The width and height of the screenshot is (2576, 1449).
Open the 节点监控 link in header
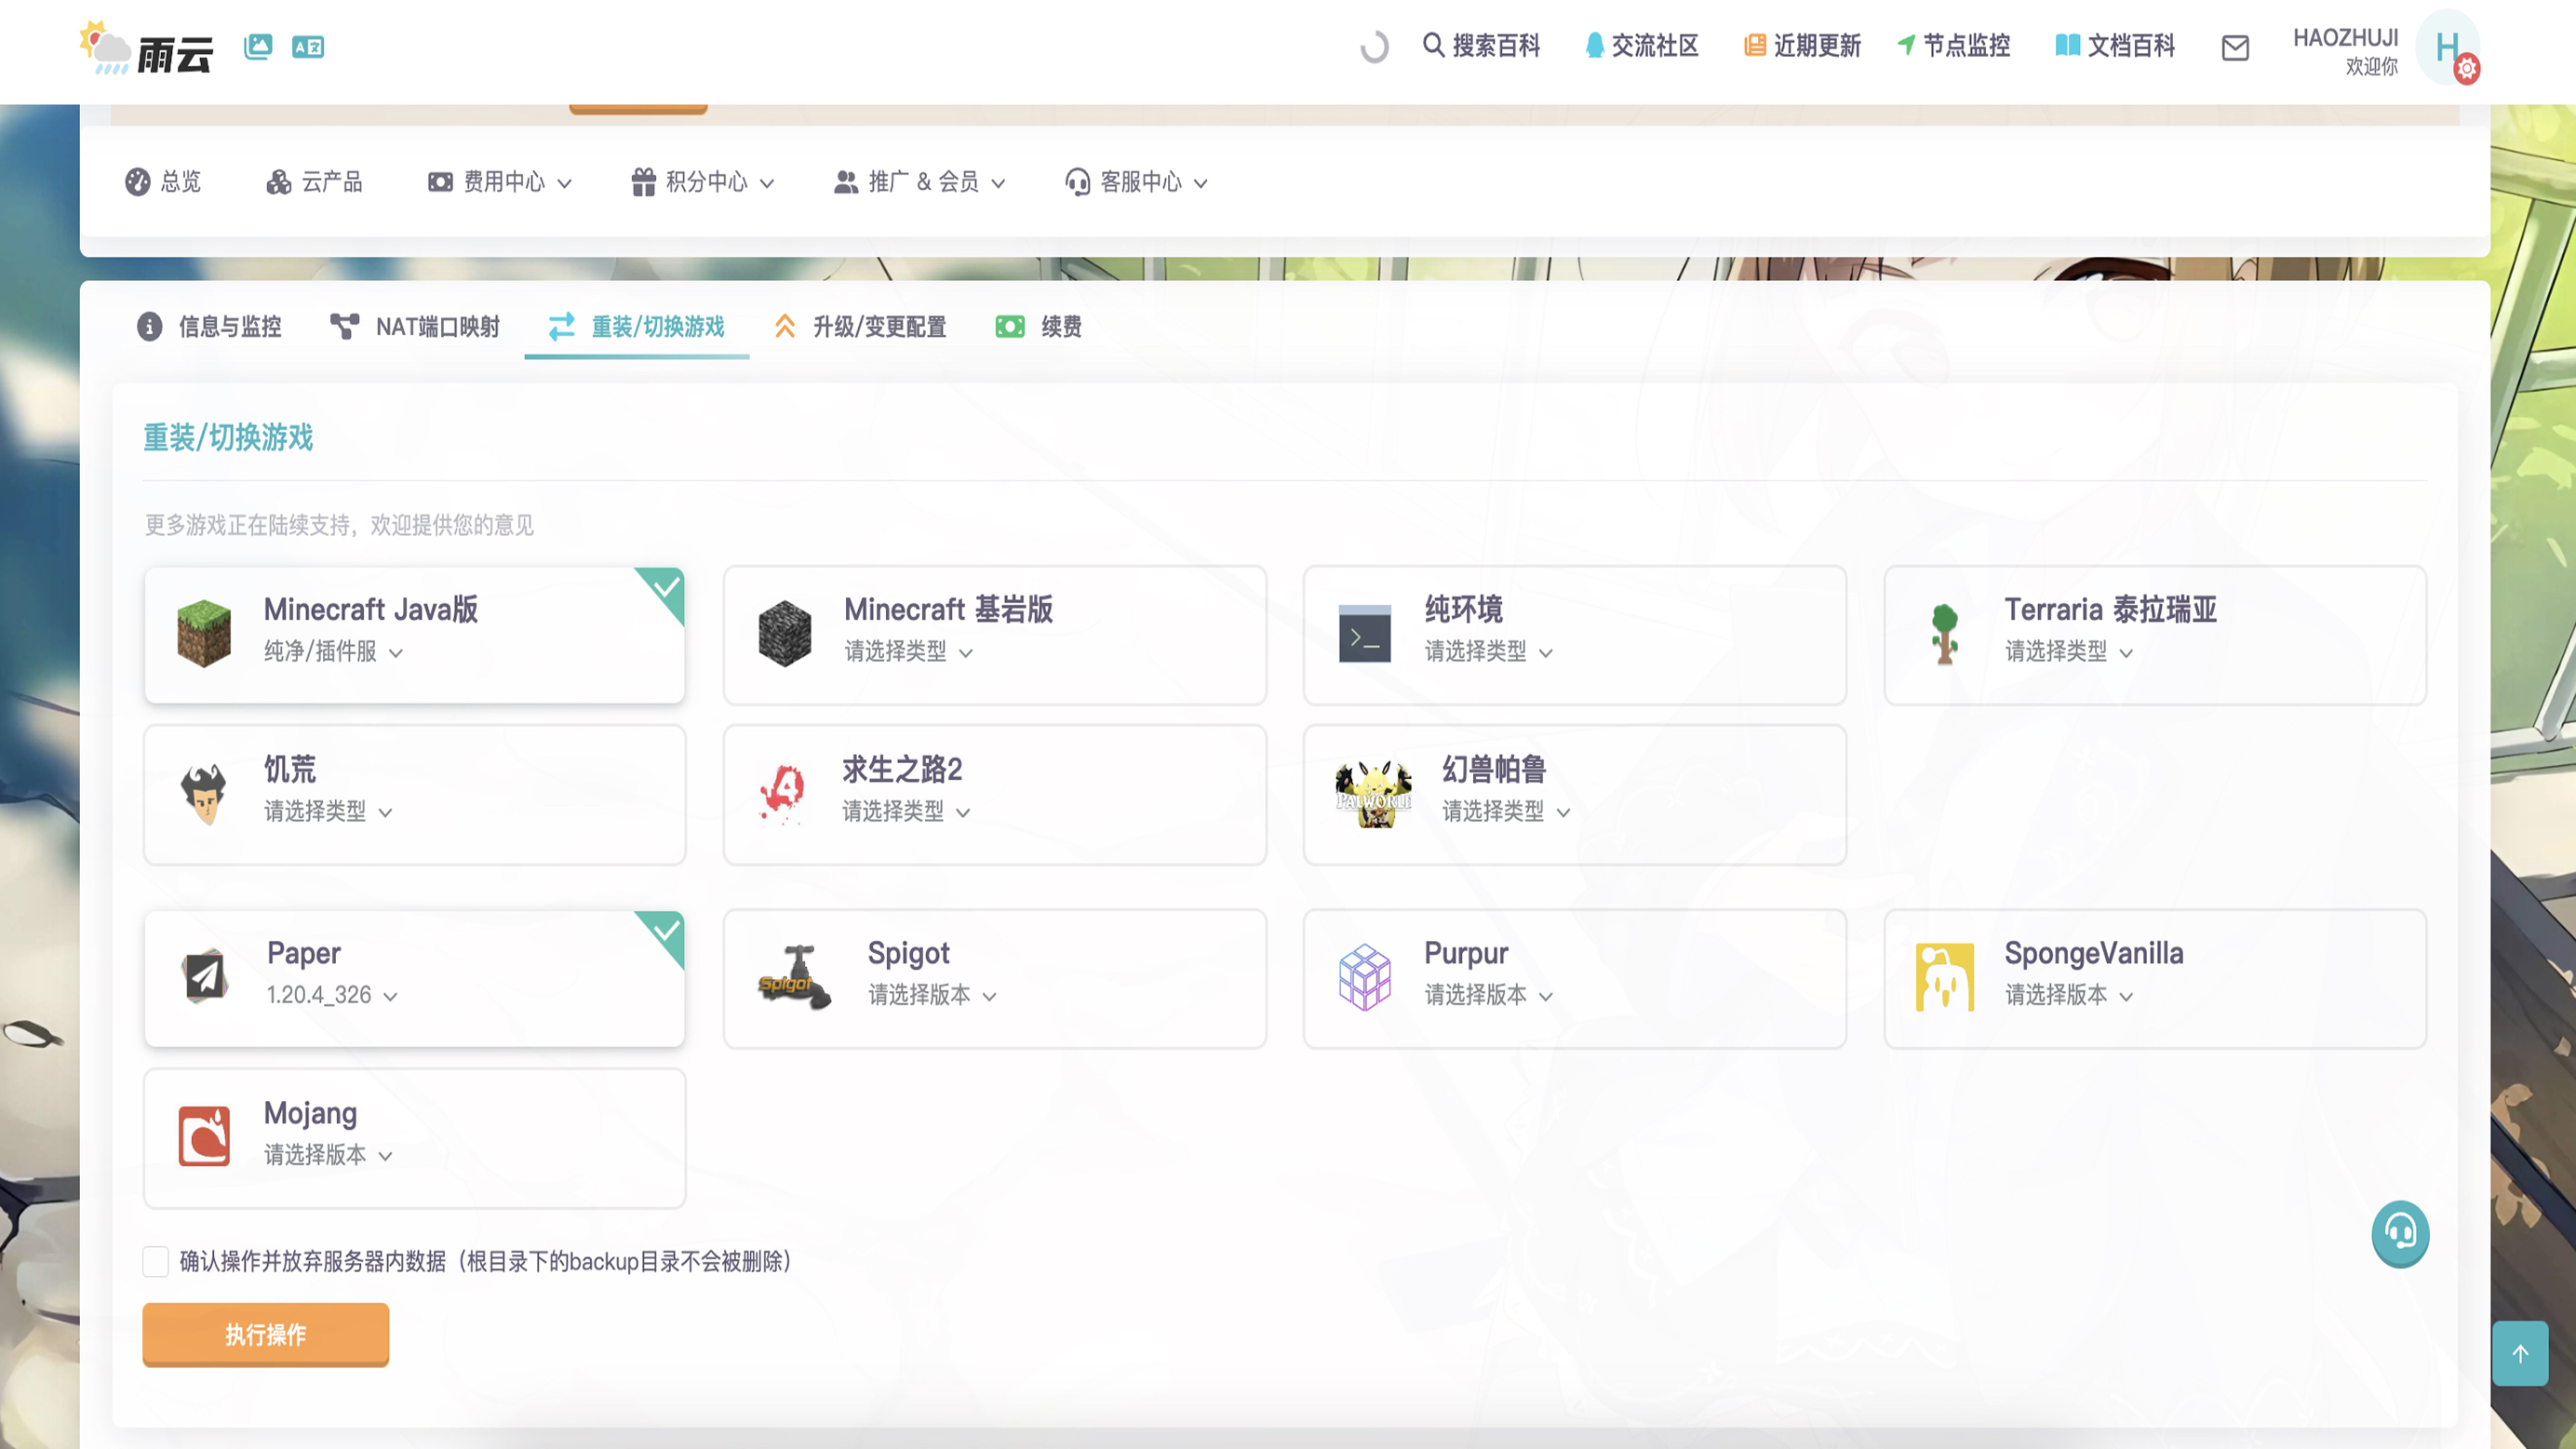click(x=1953, y=46)
